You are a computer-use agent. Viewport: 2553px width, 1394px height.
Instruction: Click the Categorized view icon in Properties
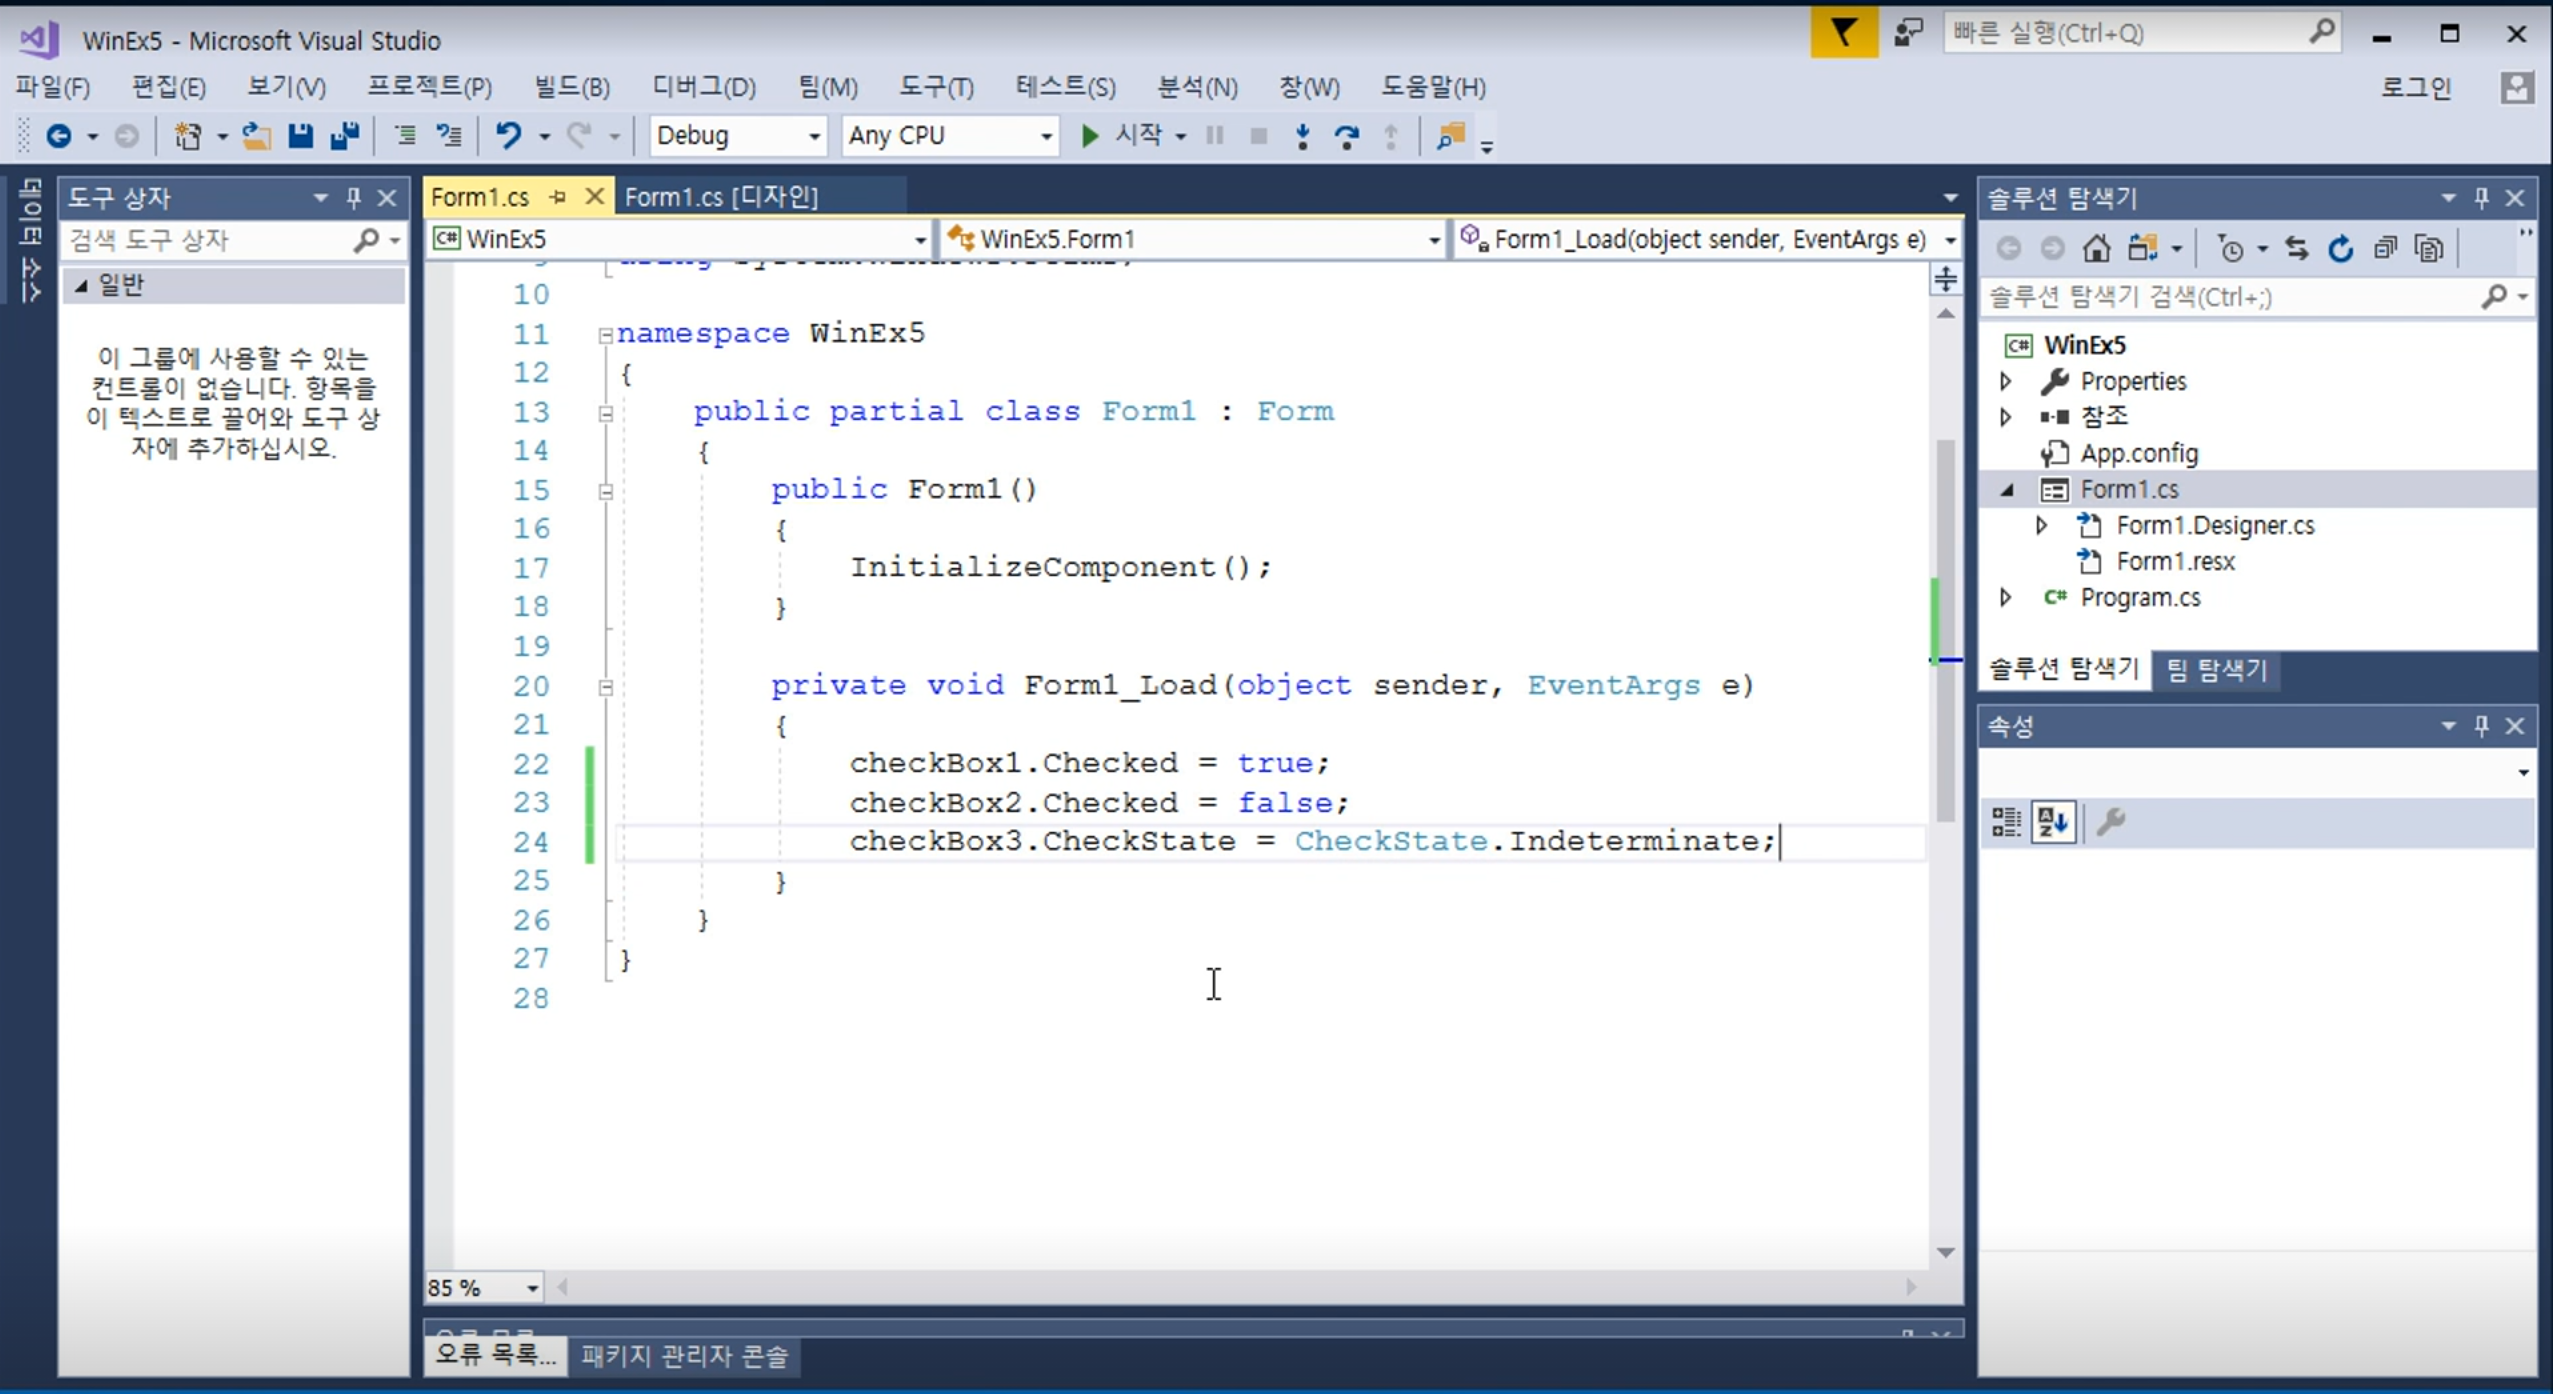[2006, 822]
